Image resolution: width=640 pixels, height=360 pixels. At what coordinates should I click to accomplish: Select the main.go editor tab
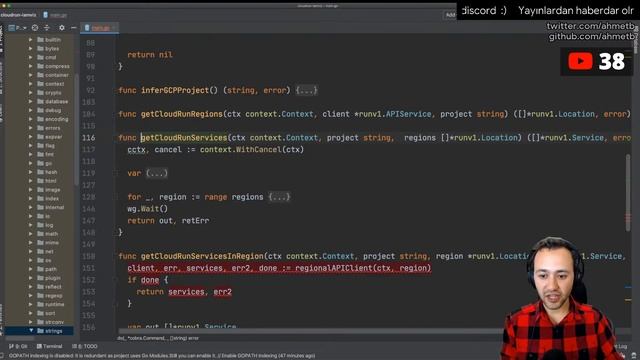100,28
